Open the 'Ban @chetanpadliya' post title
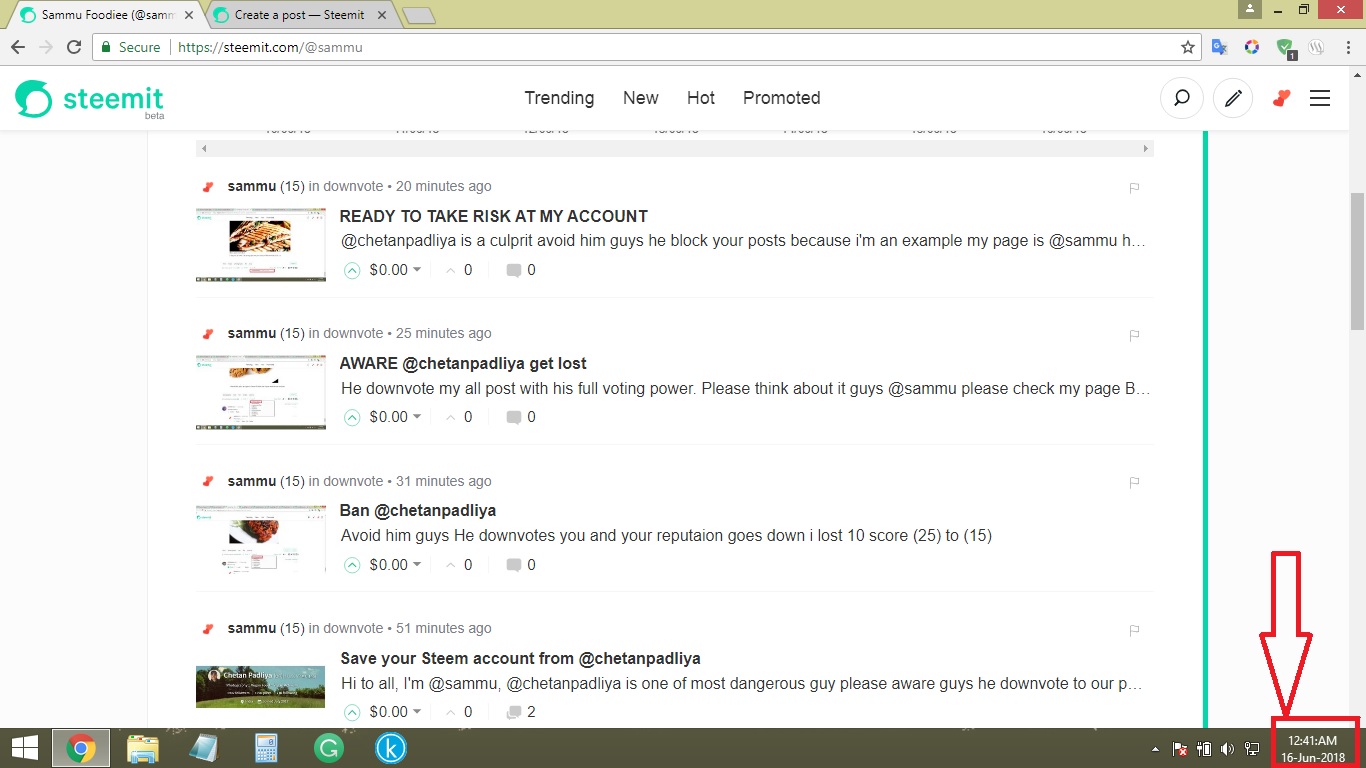1366x768 pixels. (418, 510)
